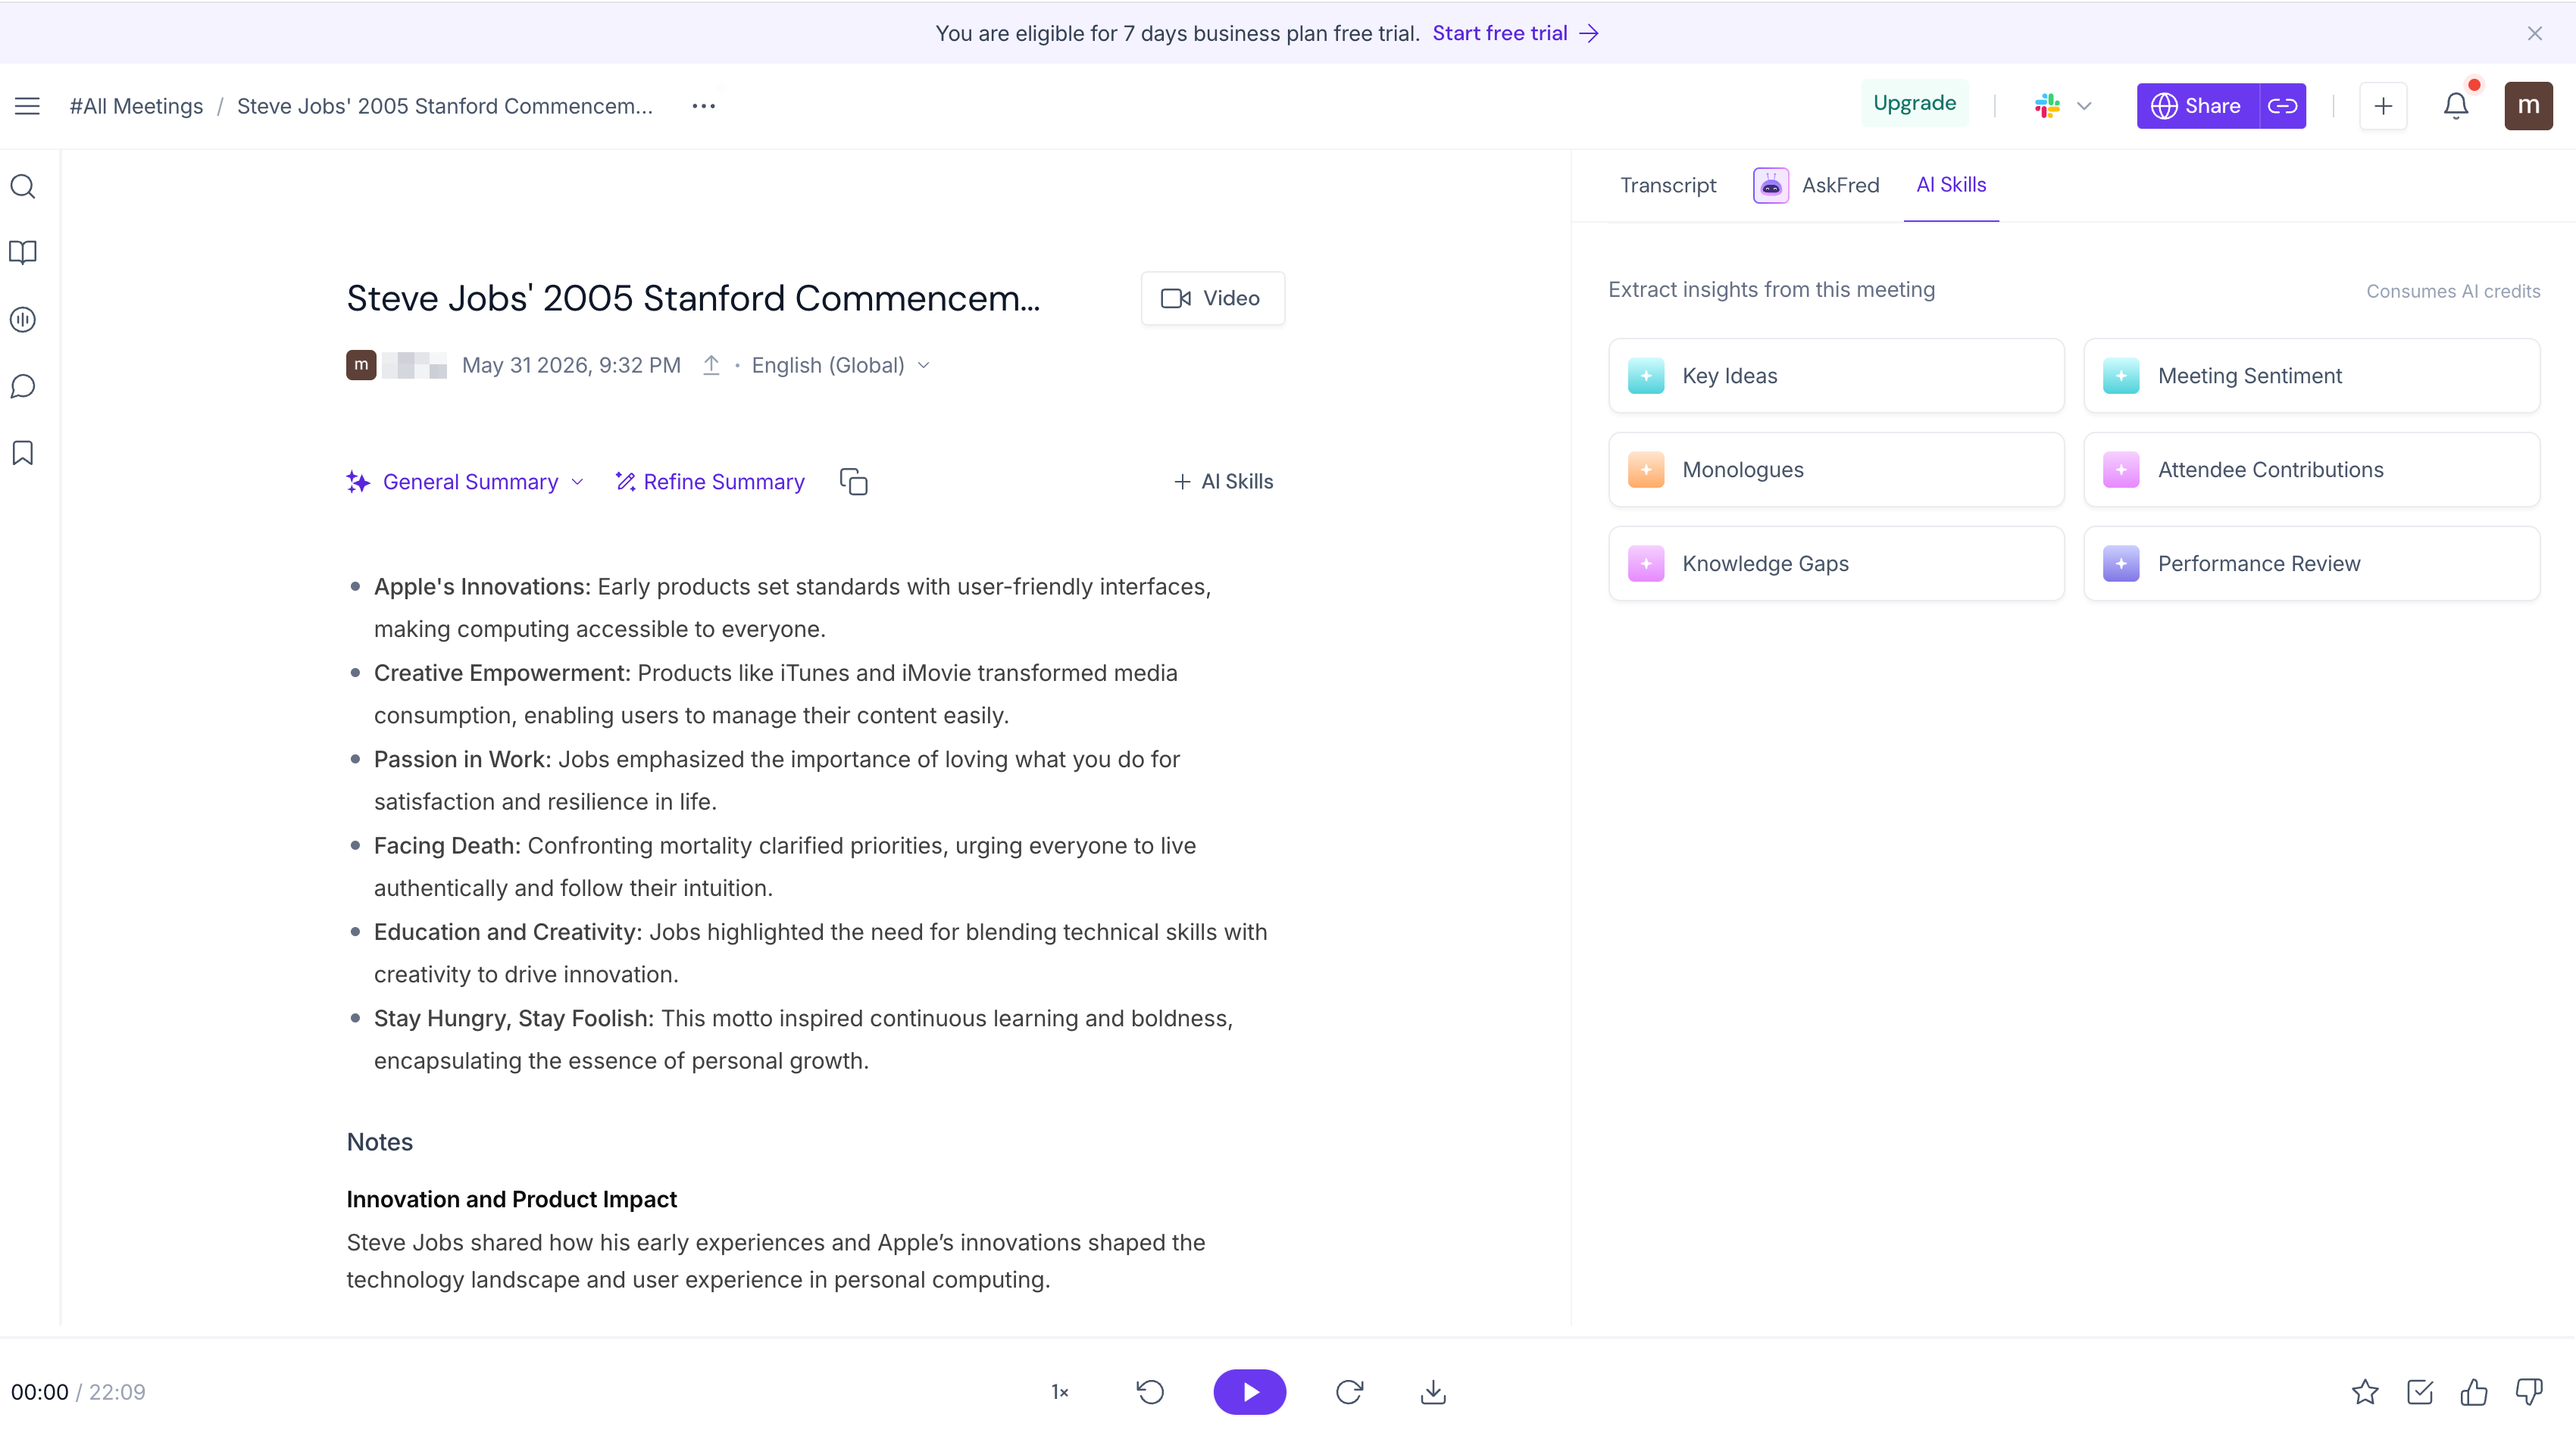Click the plus button in header

point(2383,106)
